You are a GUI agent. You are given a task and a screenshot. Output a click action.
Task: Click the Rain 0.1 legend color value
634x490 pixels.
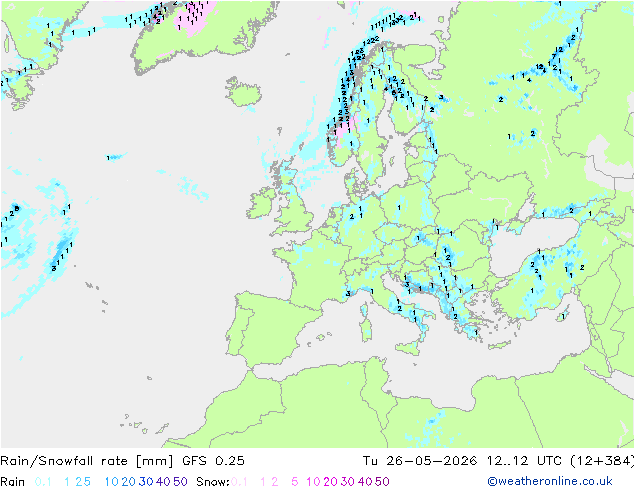(43, 482)
